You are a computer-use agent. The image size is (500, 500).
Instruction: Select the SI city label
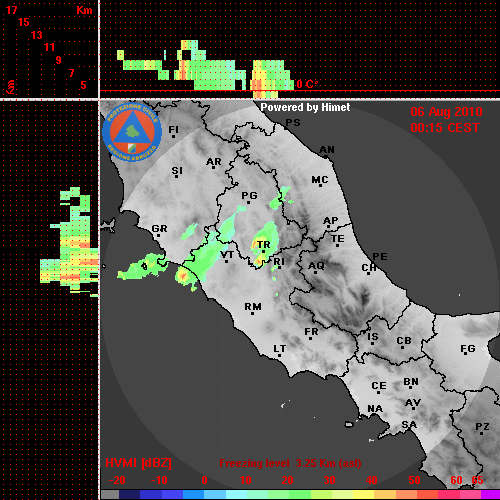click(x=177, y=171)
